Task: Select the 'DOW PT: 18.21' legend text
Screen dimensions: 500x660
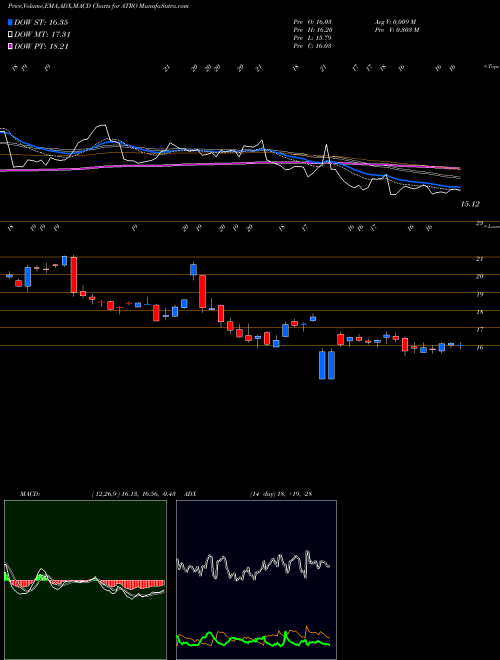Action: [41, 46]
